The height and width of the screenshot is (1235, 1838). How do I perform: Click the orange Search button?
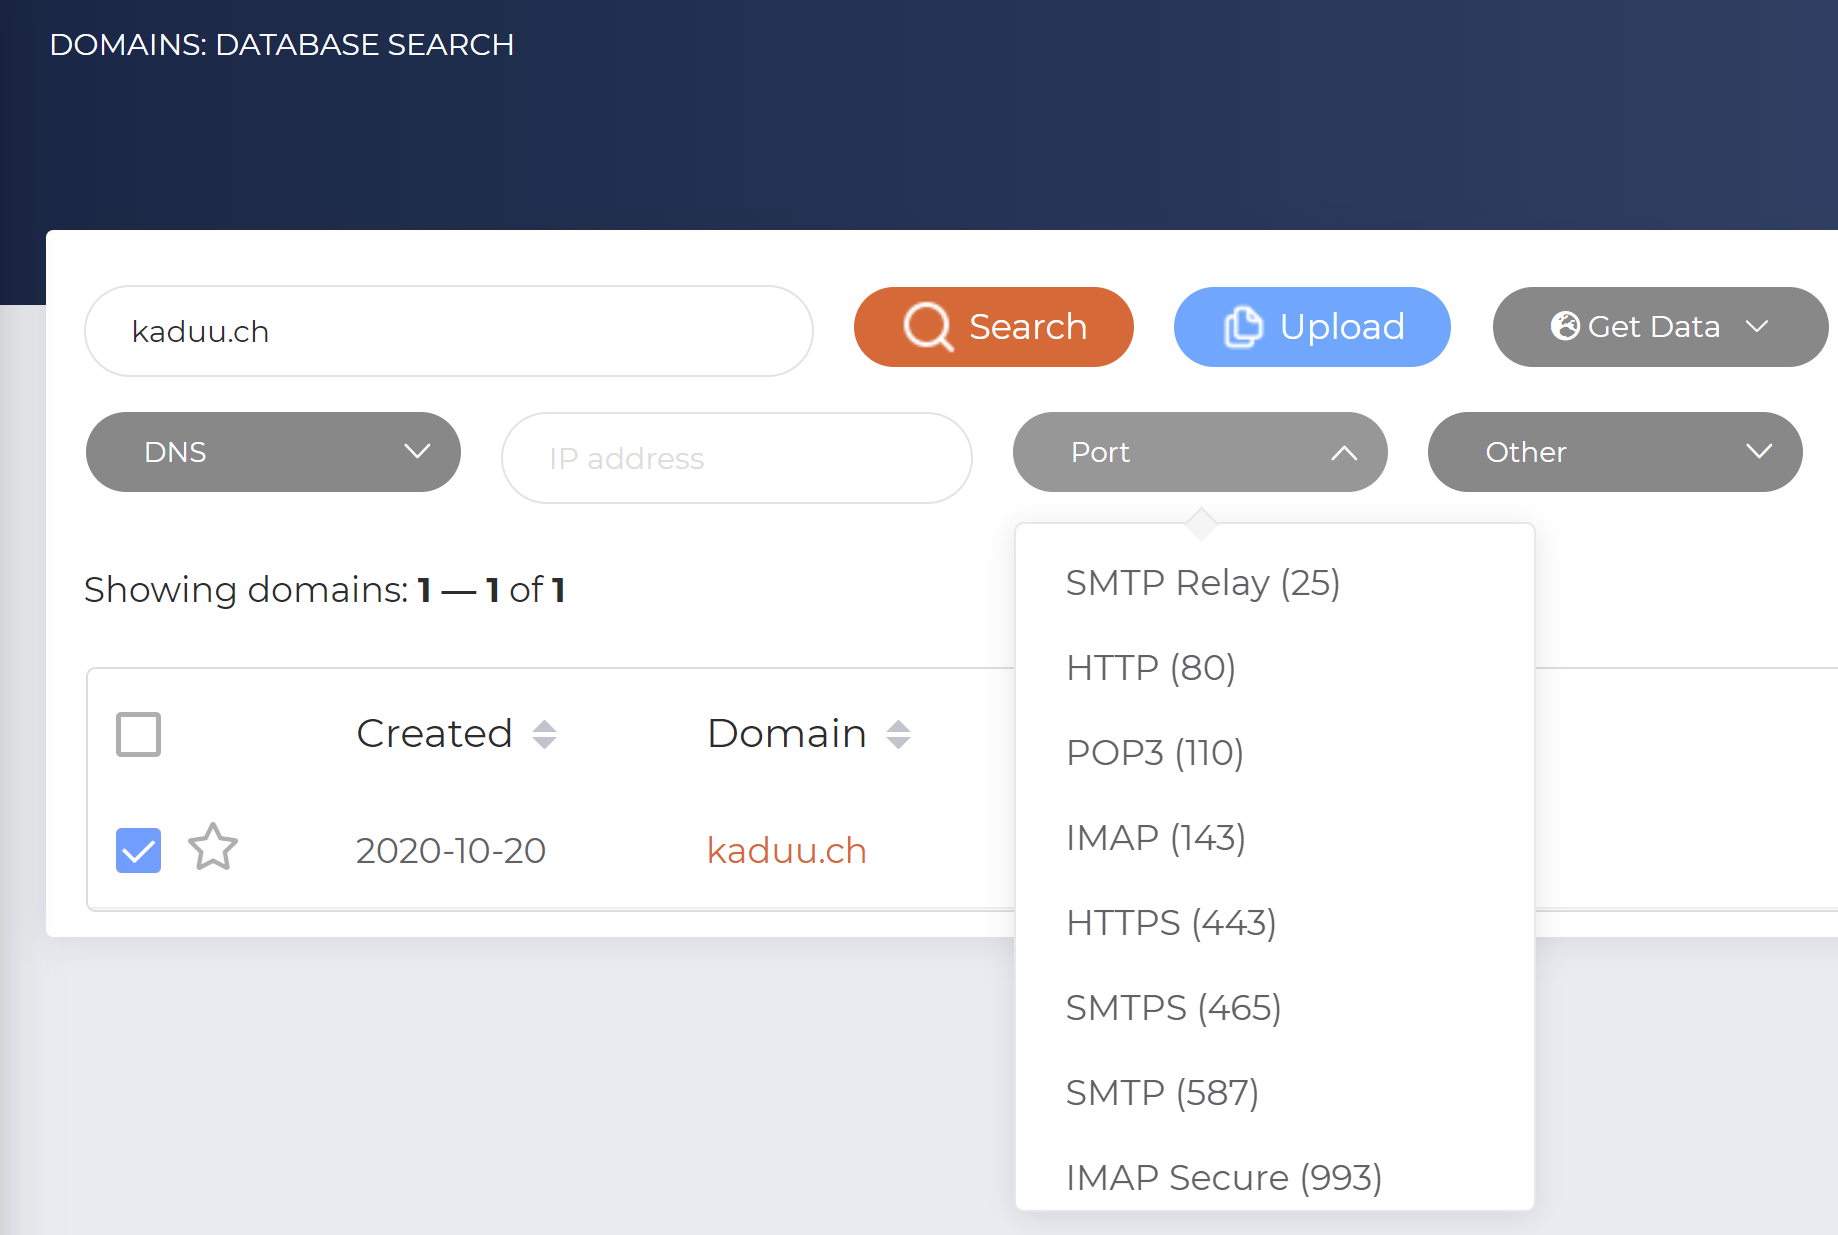[x=993, y=327]
